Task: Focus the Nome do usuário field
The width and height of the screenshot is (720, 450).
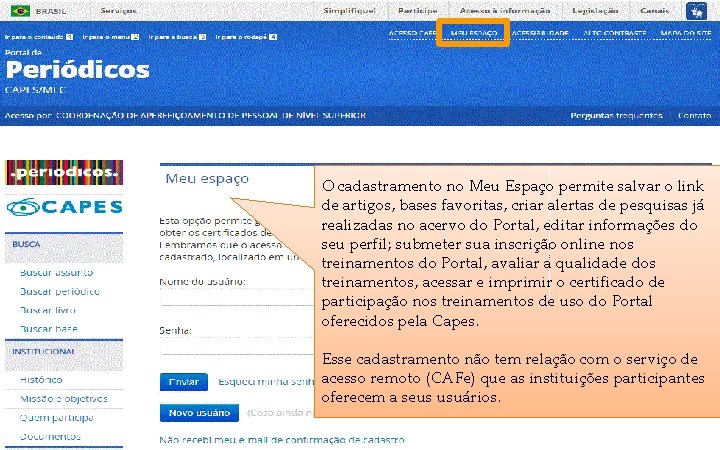Action: point(237,297)
